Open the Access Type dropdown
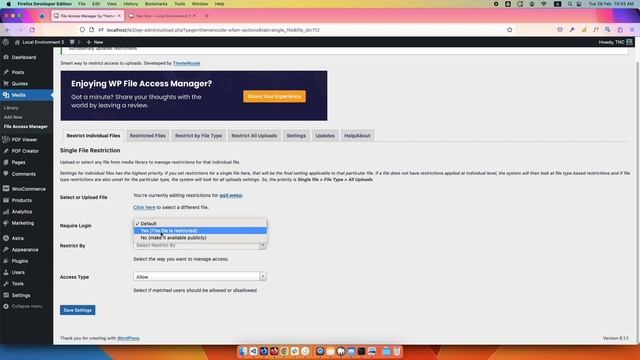The image size is (640, 360). pos(200,277)
